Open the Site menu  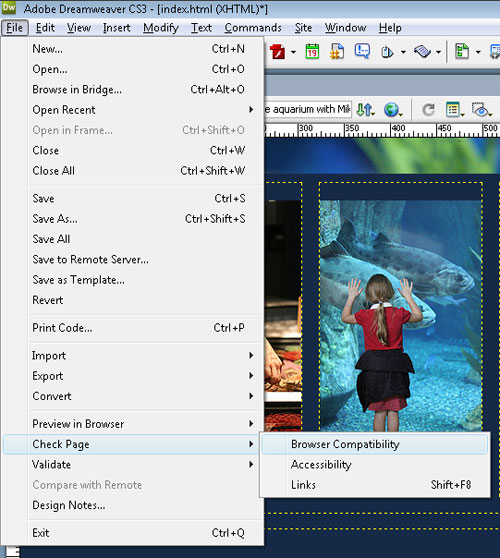click(303, 28)
